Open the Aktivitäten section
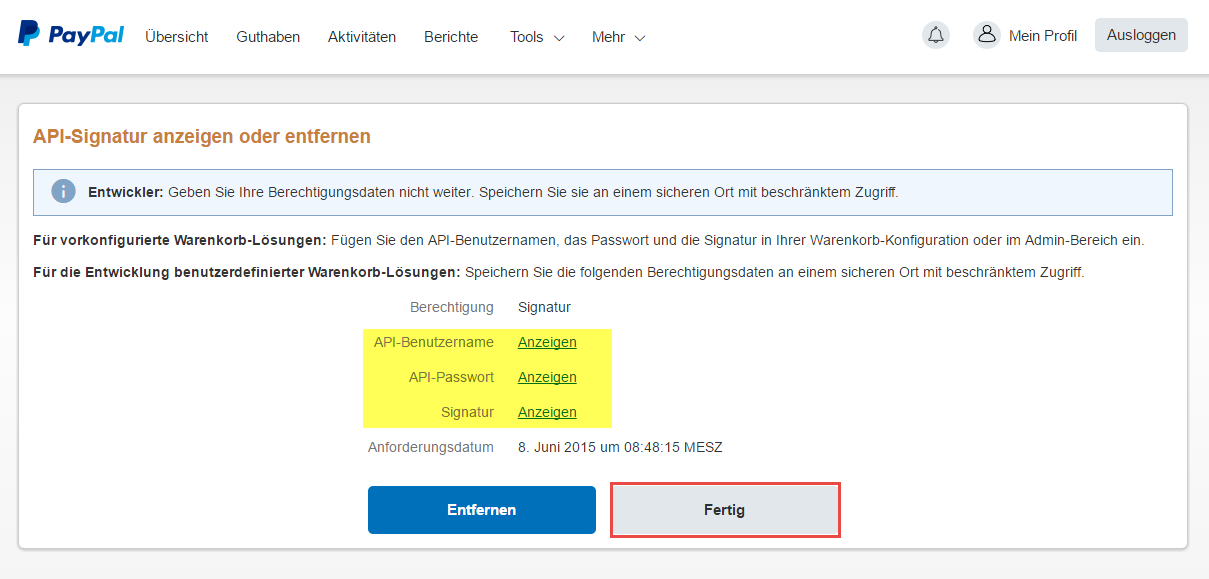The image size is (1209, 579). click(362, 37)
